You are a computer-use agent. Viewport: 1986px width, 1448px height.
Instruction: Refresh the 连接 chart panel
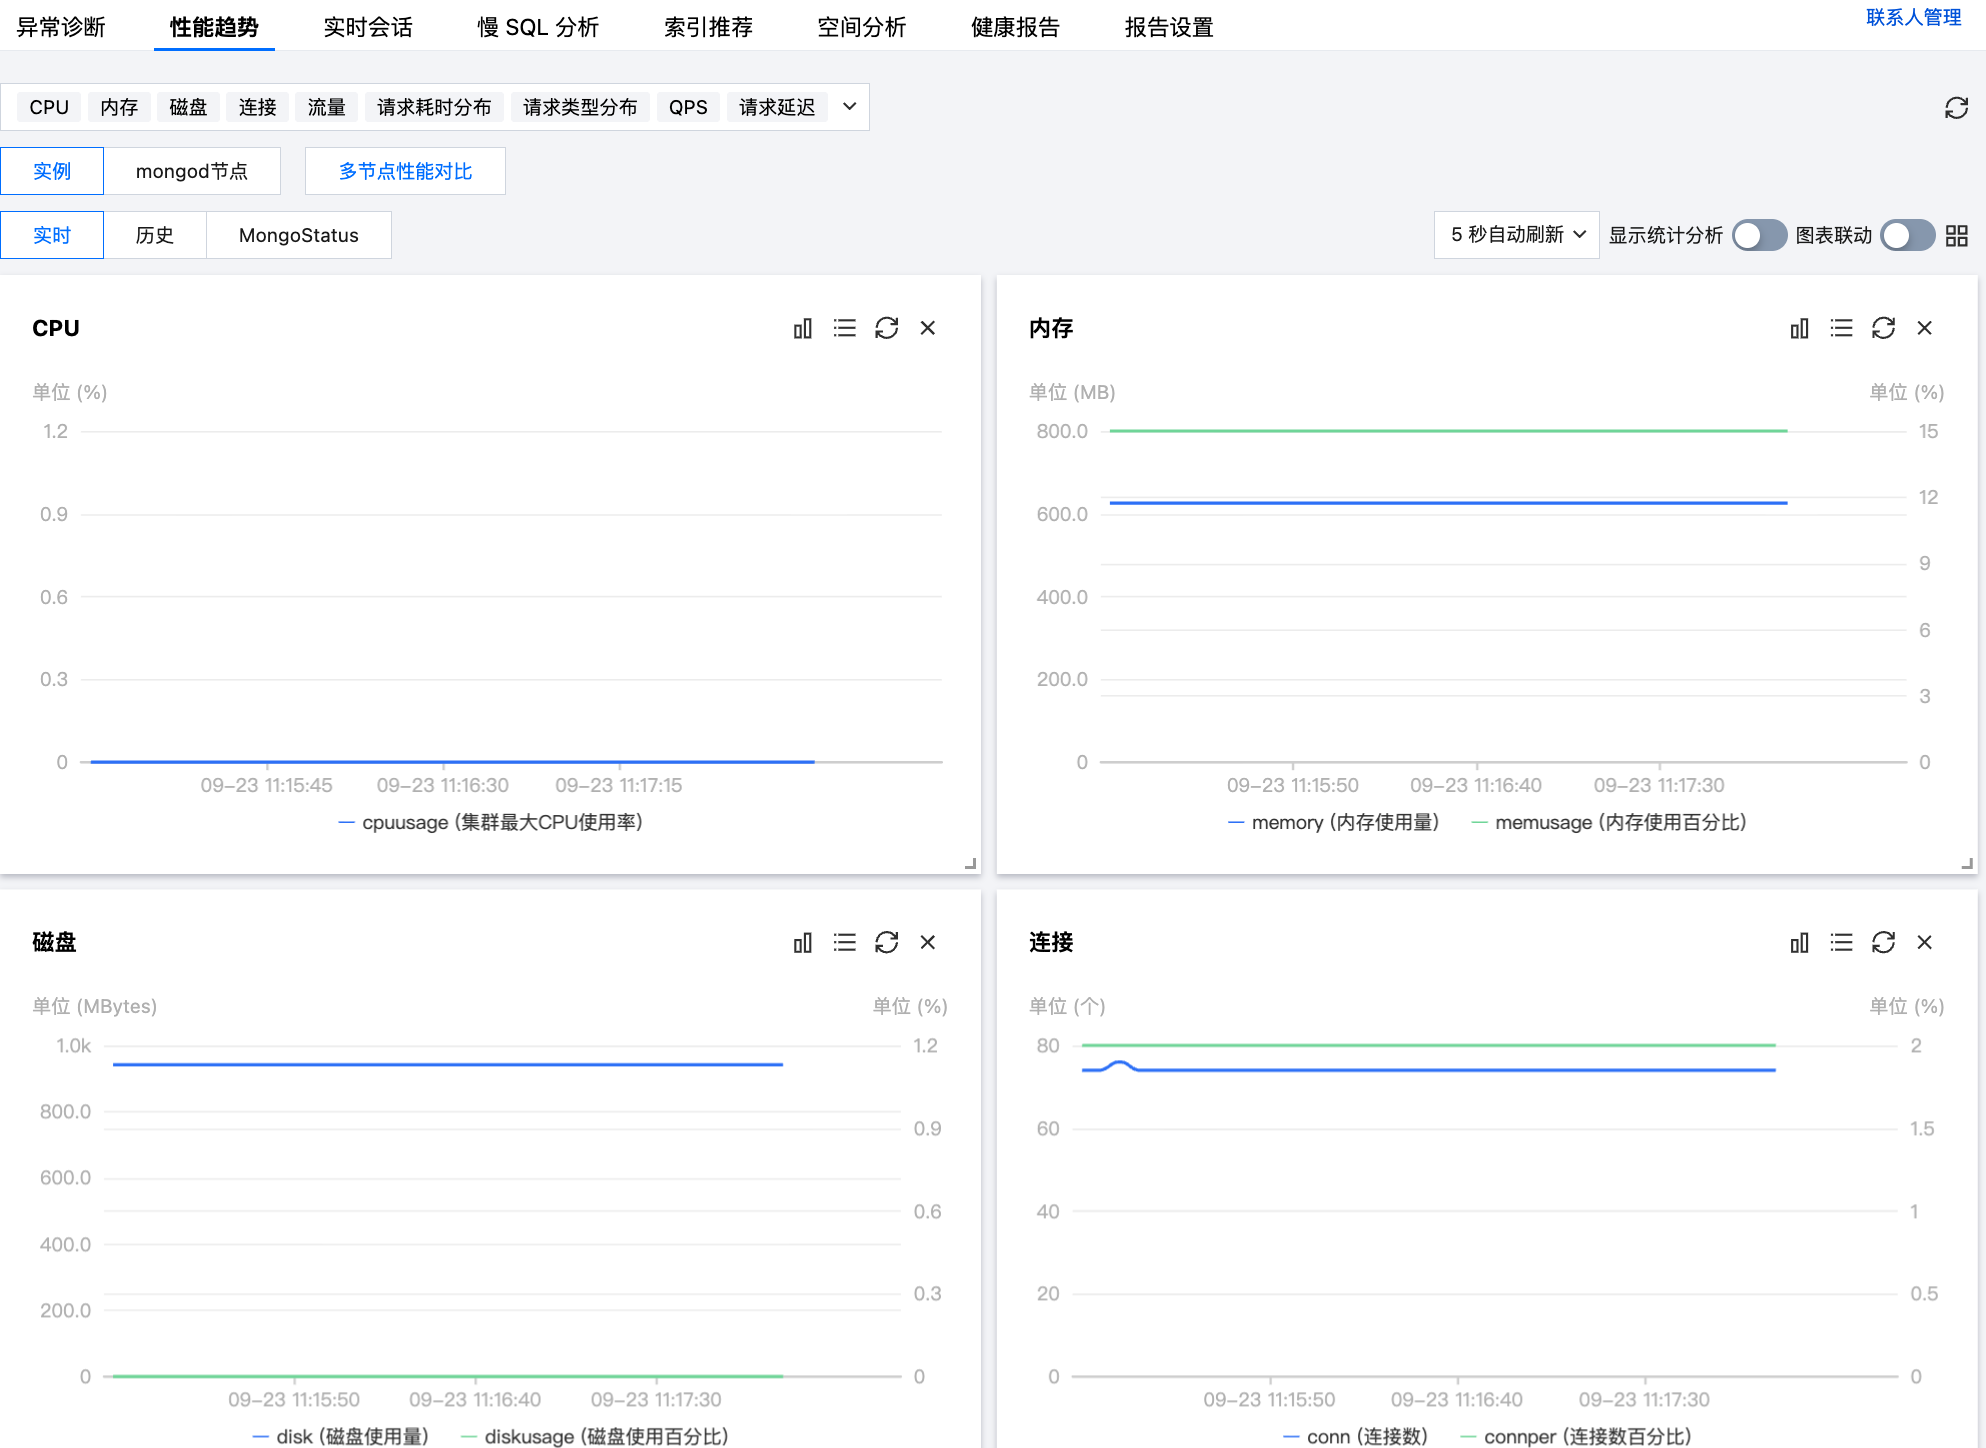[x=1883, y=943]
